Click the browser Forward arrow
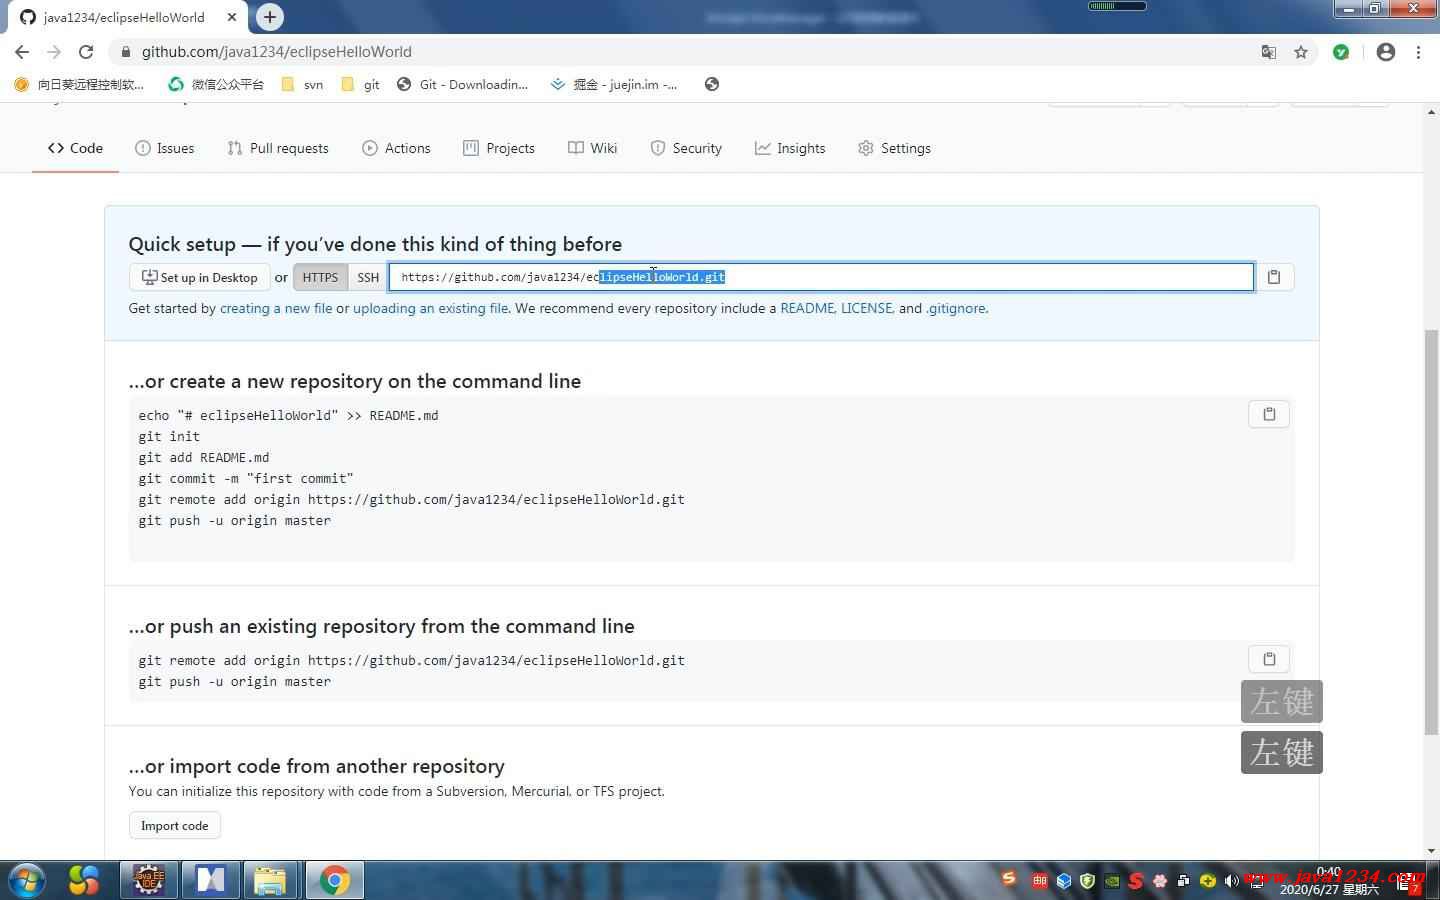 coord(54,52)
